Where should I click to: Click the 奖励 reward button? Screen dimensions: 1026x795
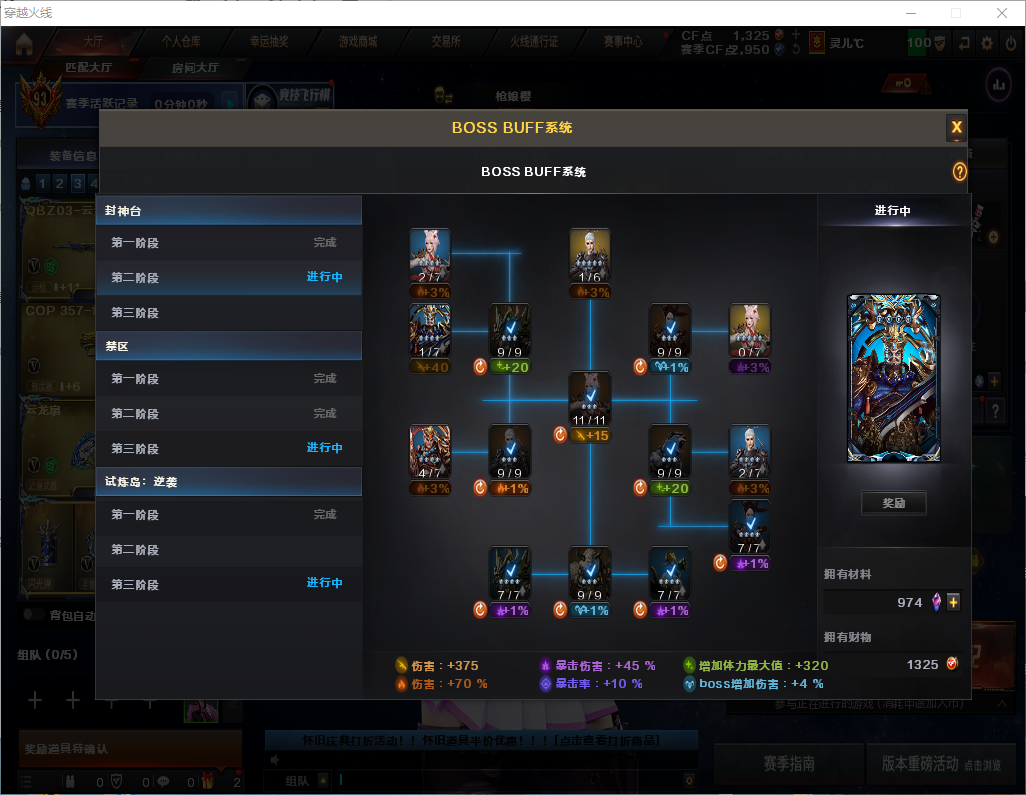point(893,503)
